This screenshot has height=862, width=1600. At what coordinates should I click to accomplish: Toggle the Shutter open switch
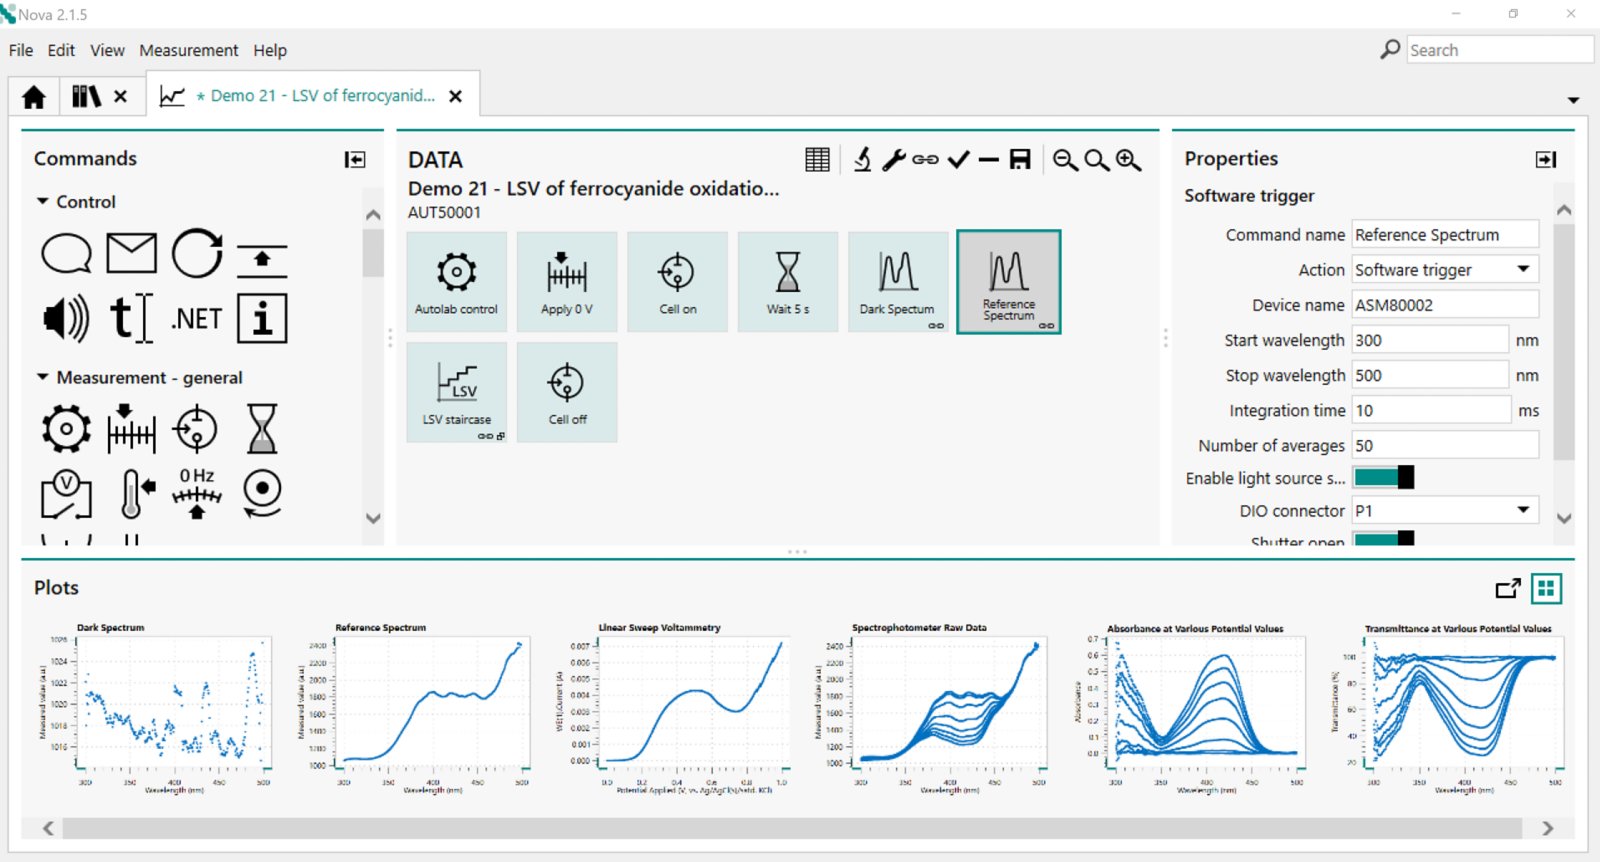click(x=1384, y=539)
